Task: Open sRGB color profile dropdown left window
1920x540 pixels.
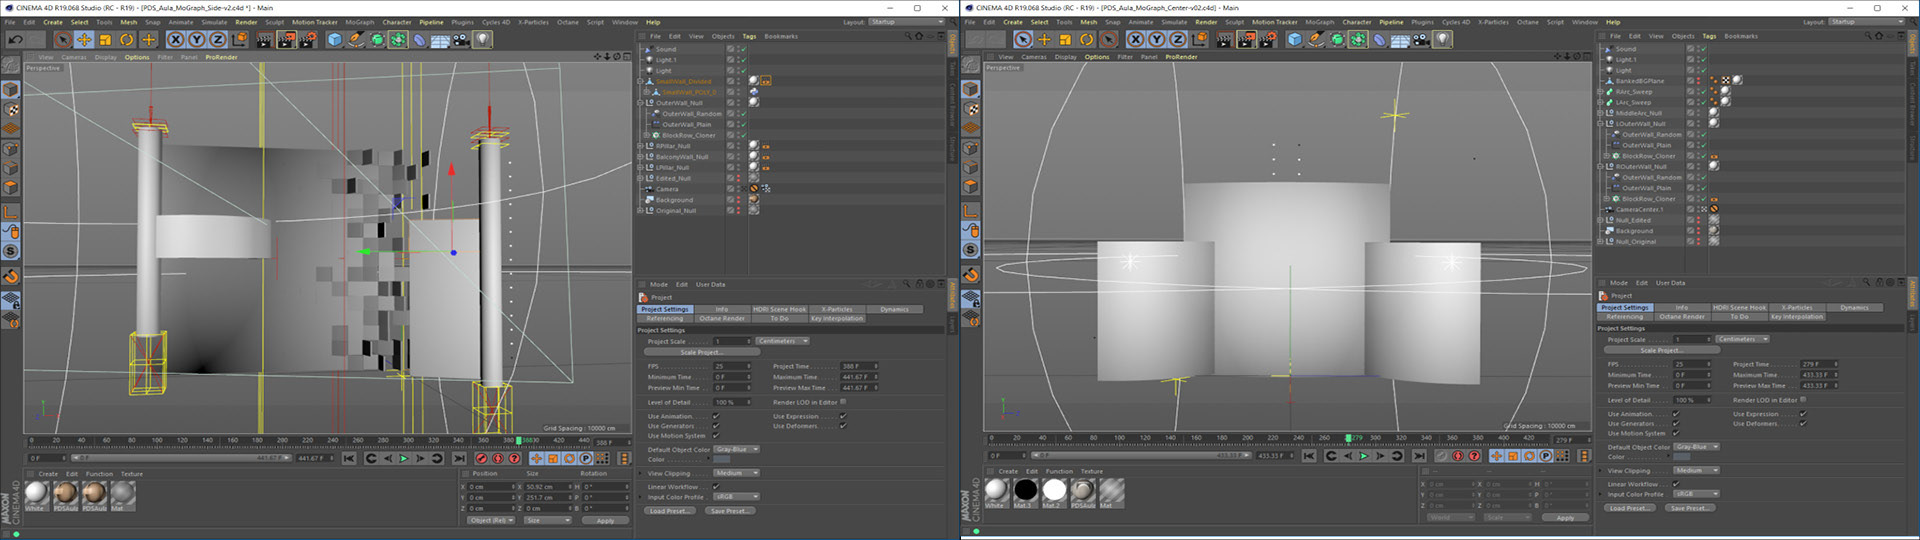Action: pos(736,496)
